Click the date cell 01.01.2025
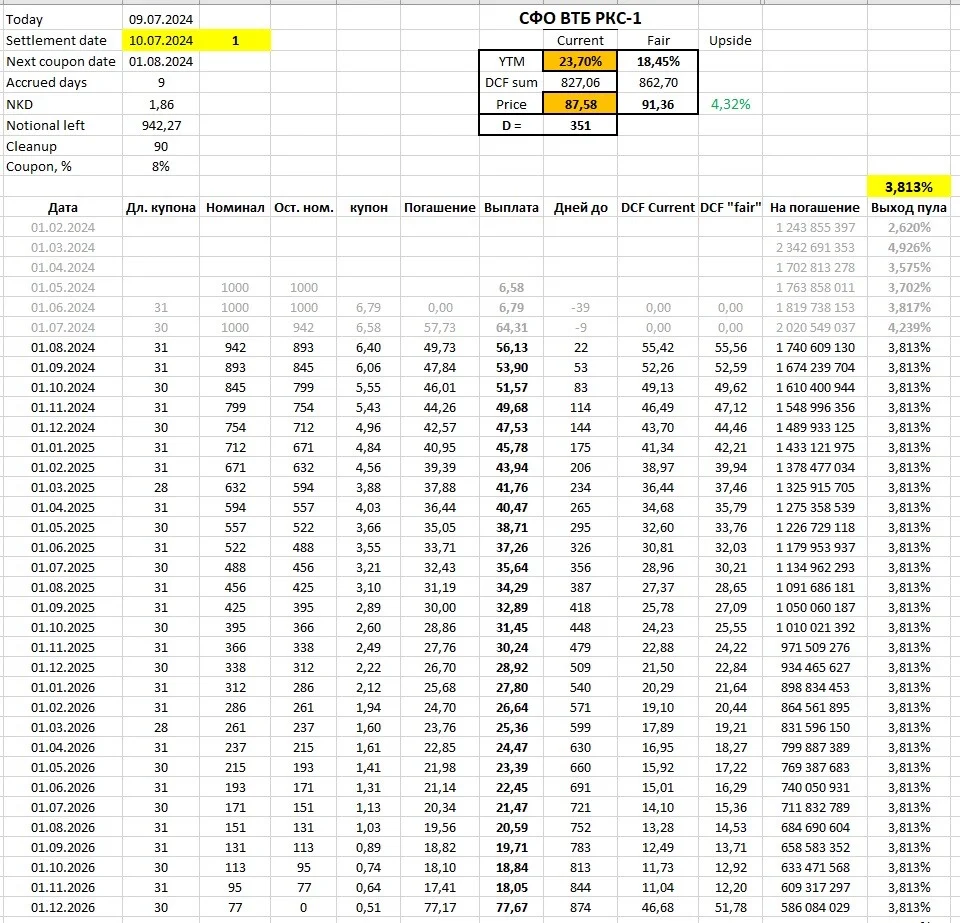960x923 pixels. pos(63,447)
